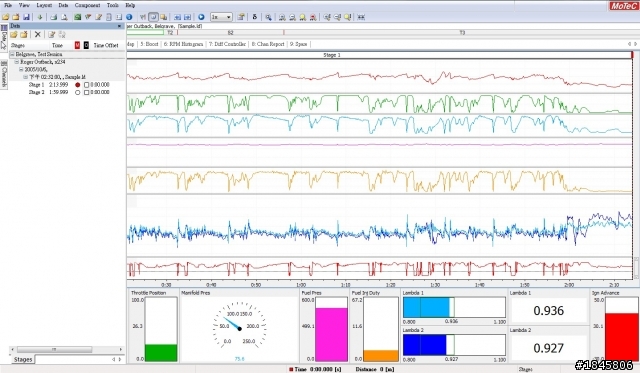Click the open folder icon in Data panel

pyautogui.click(x=14, y=35)
